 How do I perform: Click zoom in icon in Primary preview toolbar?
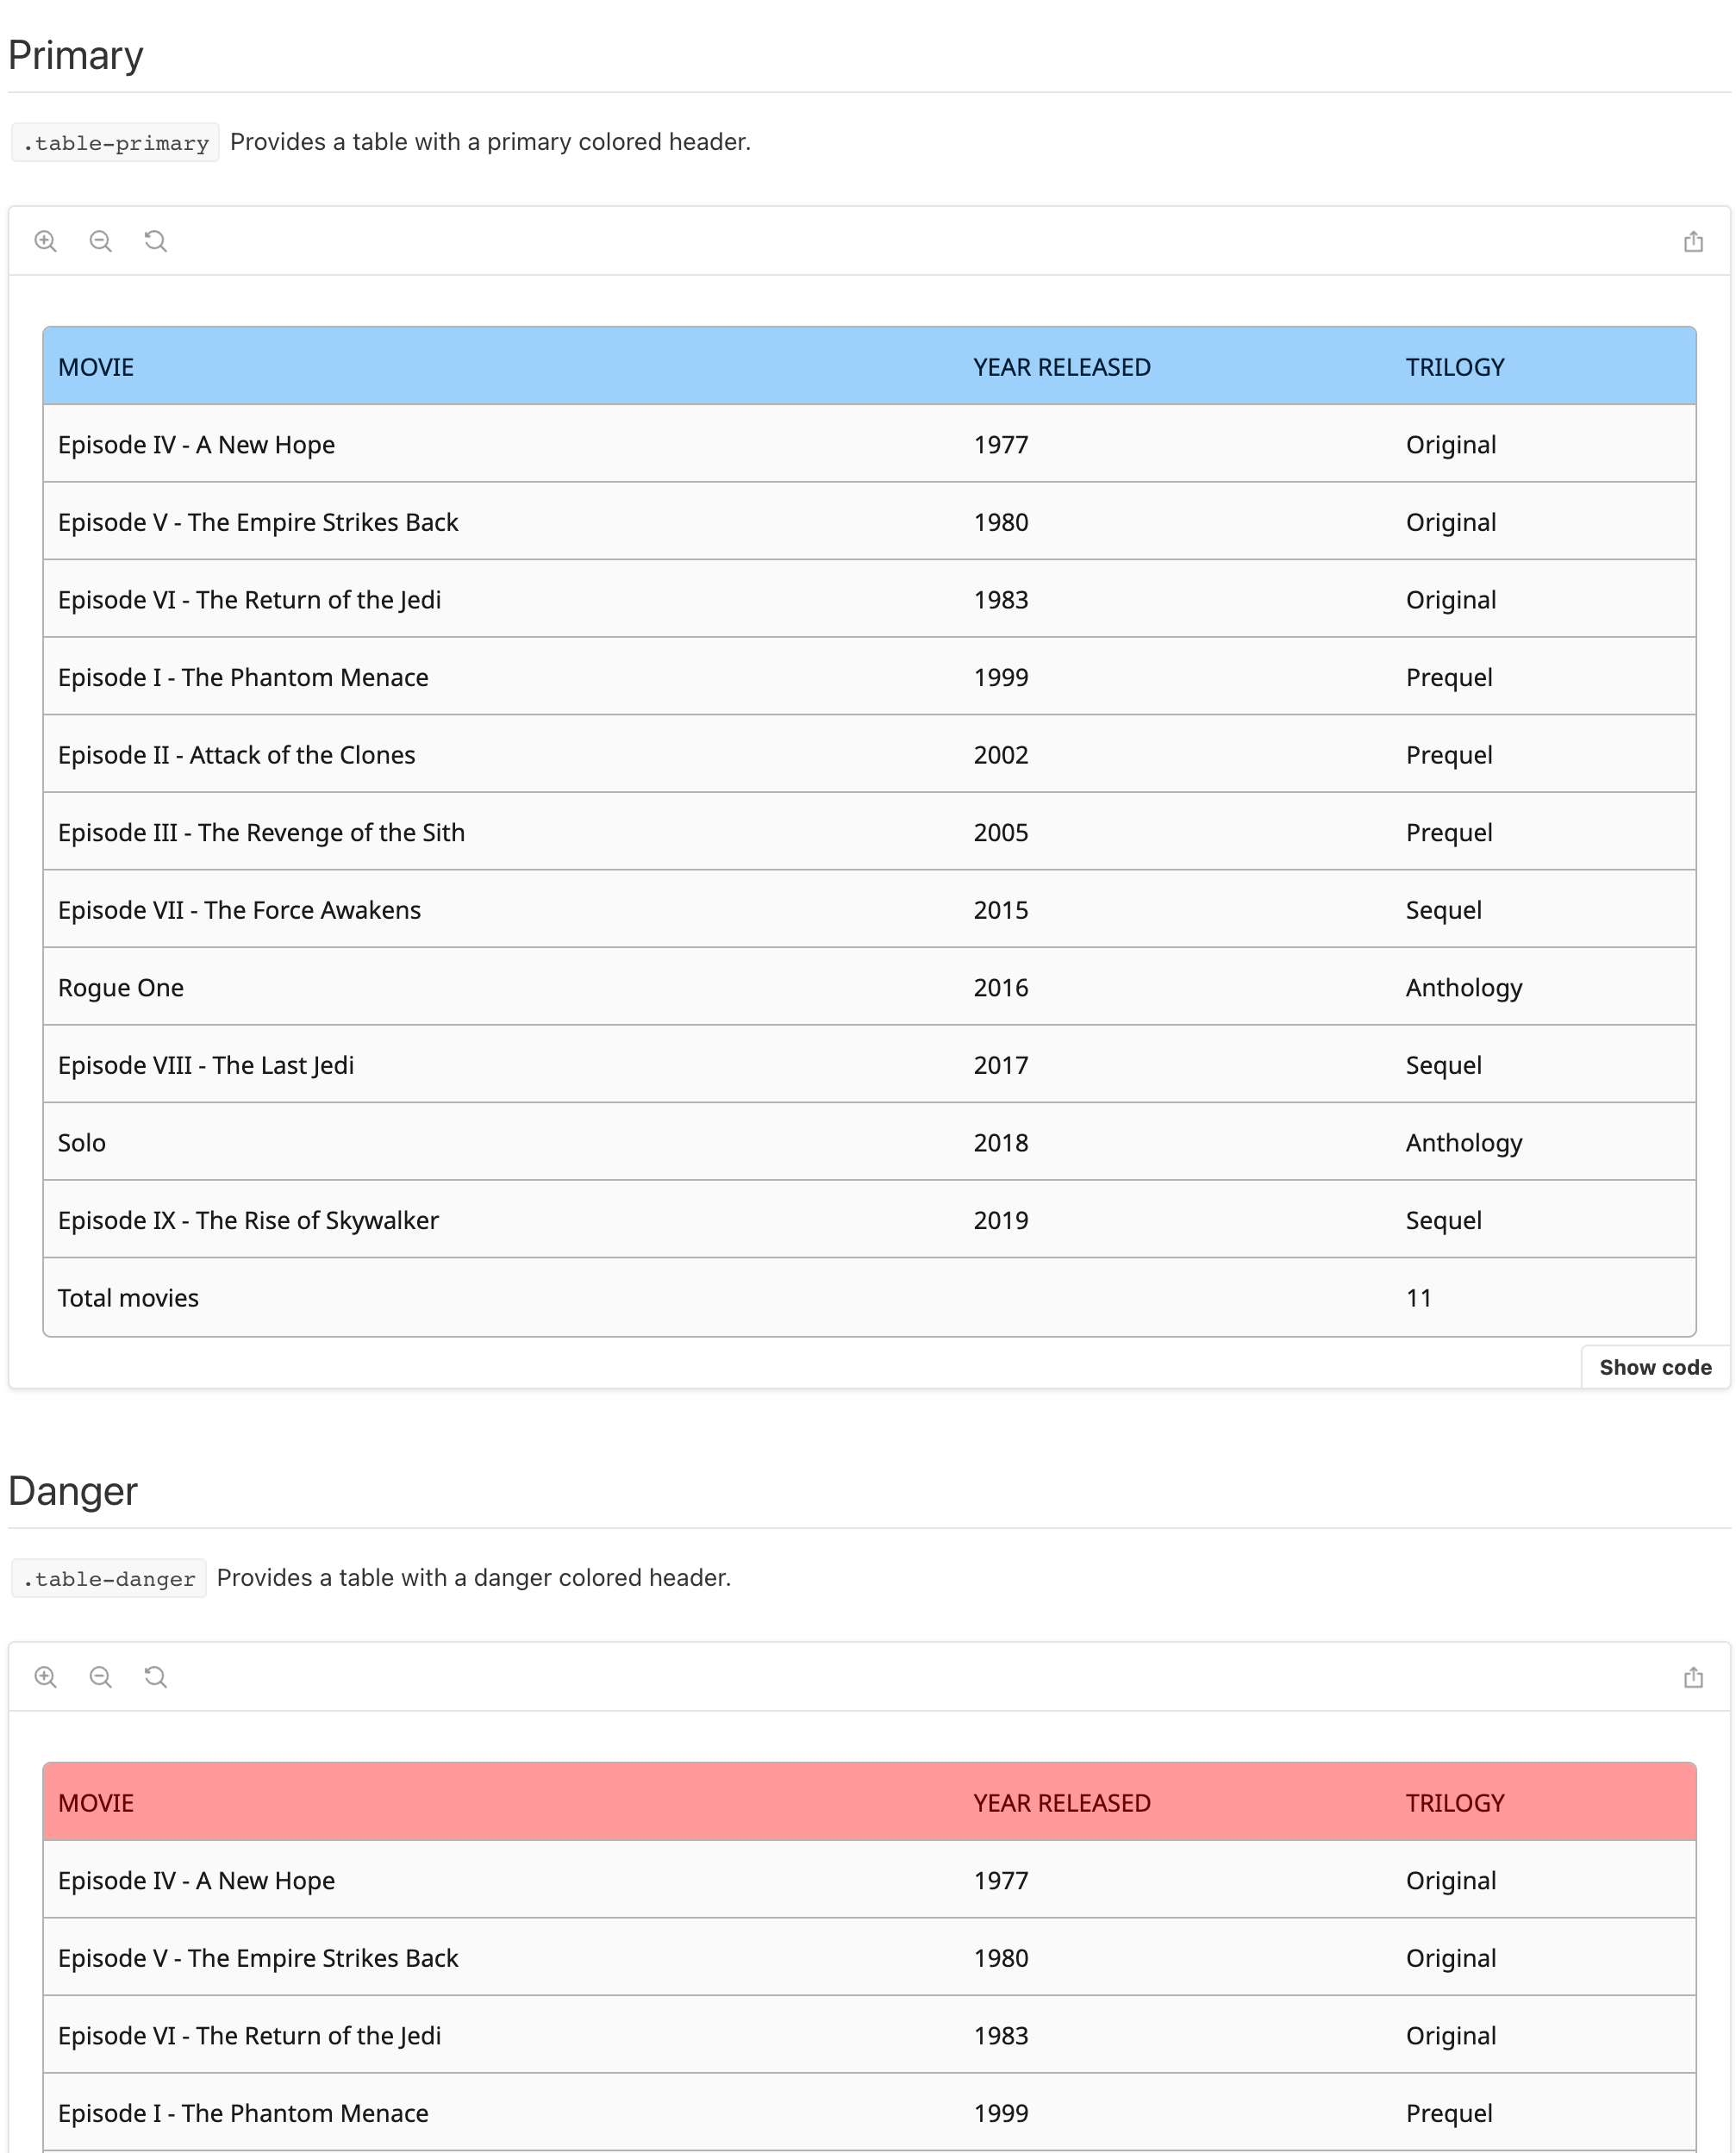pos(45,241)
